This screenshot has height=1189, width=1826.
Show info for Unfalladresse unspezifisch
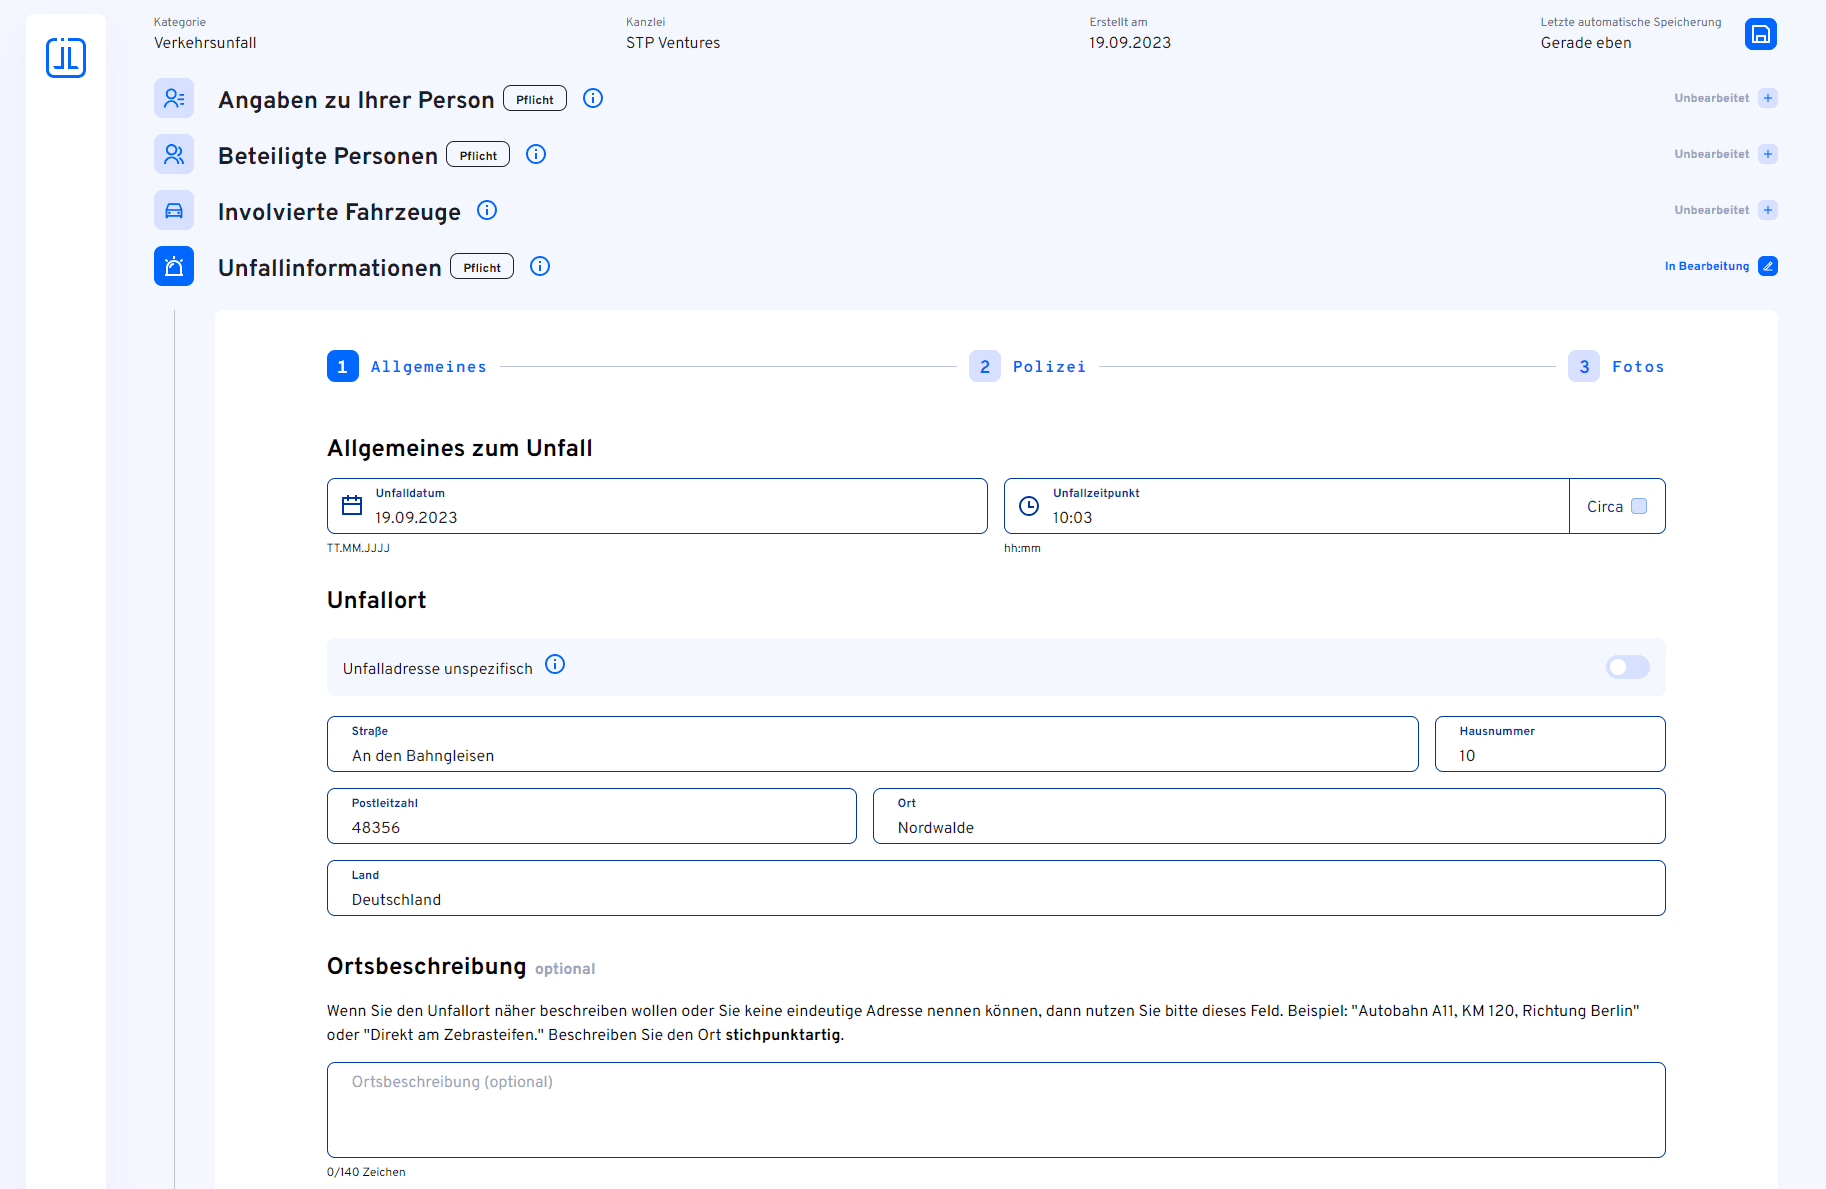[555, 664]
